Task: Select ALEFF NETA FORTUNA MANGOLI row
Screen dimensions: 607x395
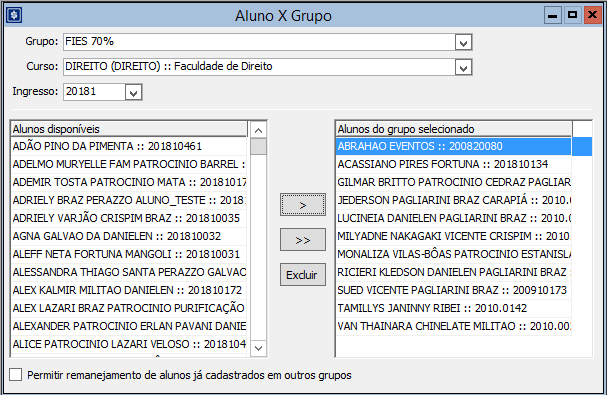Action: coord(129,254)
